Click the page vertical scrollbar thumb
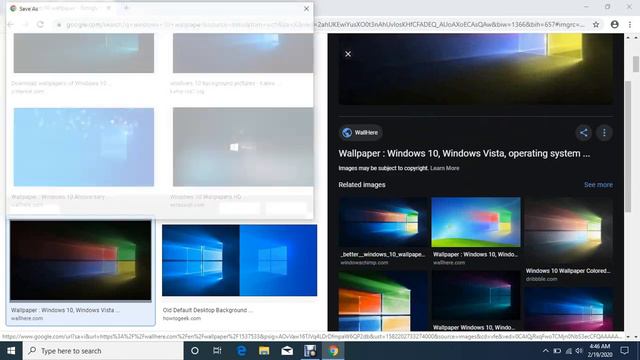The image size is (640, 360). coord(636,64)
